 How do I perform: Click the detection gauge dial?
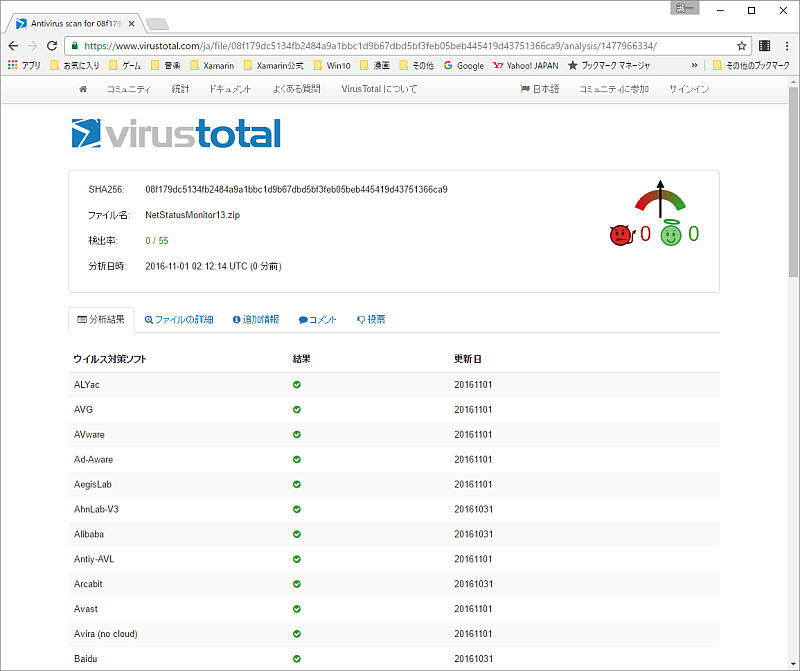(x=660, y=200)
